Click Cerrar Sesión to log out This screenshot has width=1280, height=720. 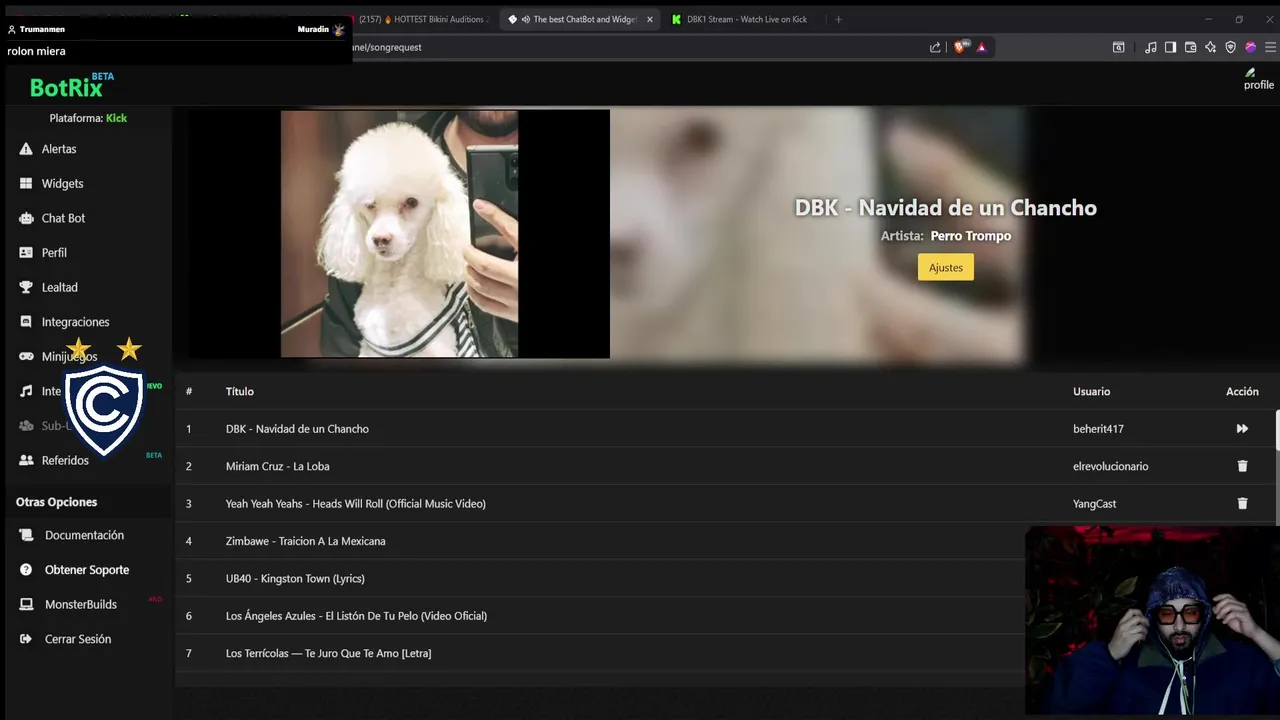pos(78,639)
